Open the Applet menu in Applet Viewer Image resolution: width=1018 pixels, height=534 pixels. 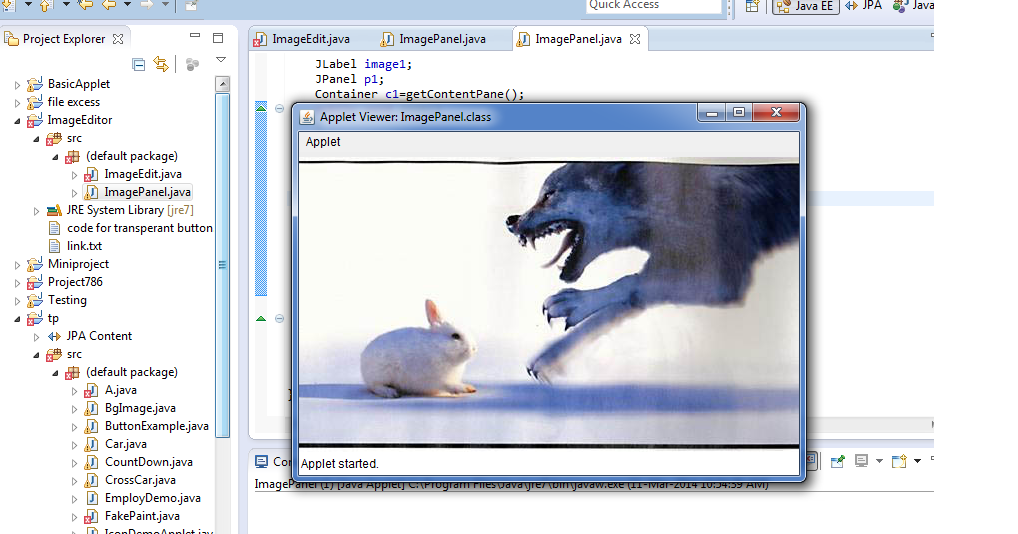[x=323, y=141]
